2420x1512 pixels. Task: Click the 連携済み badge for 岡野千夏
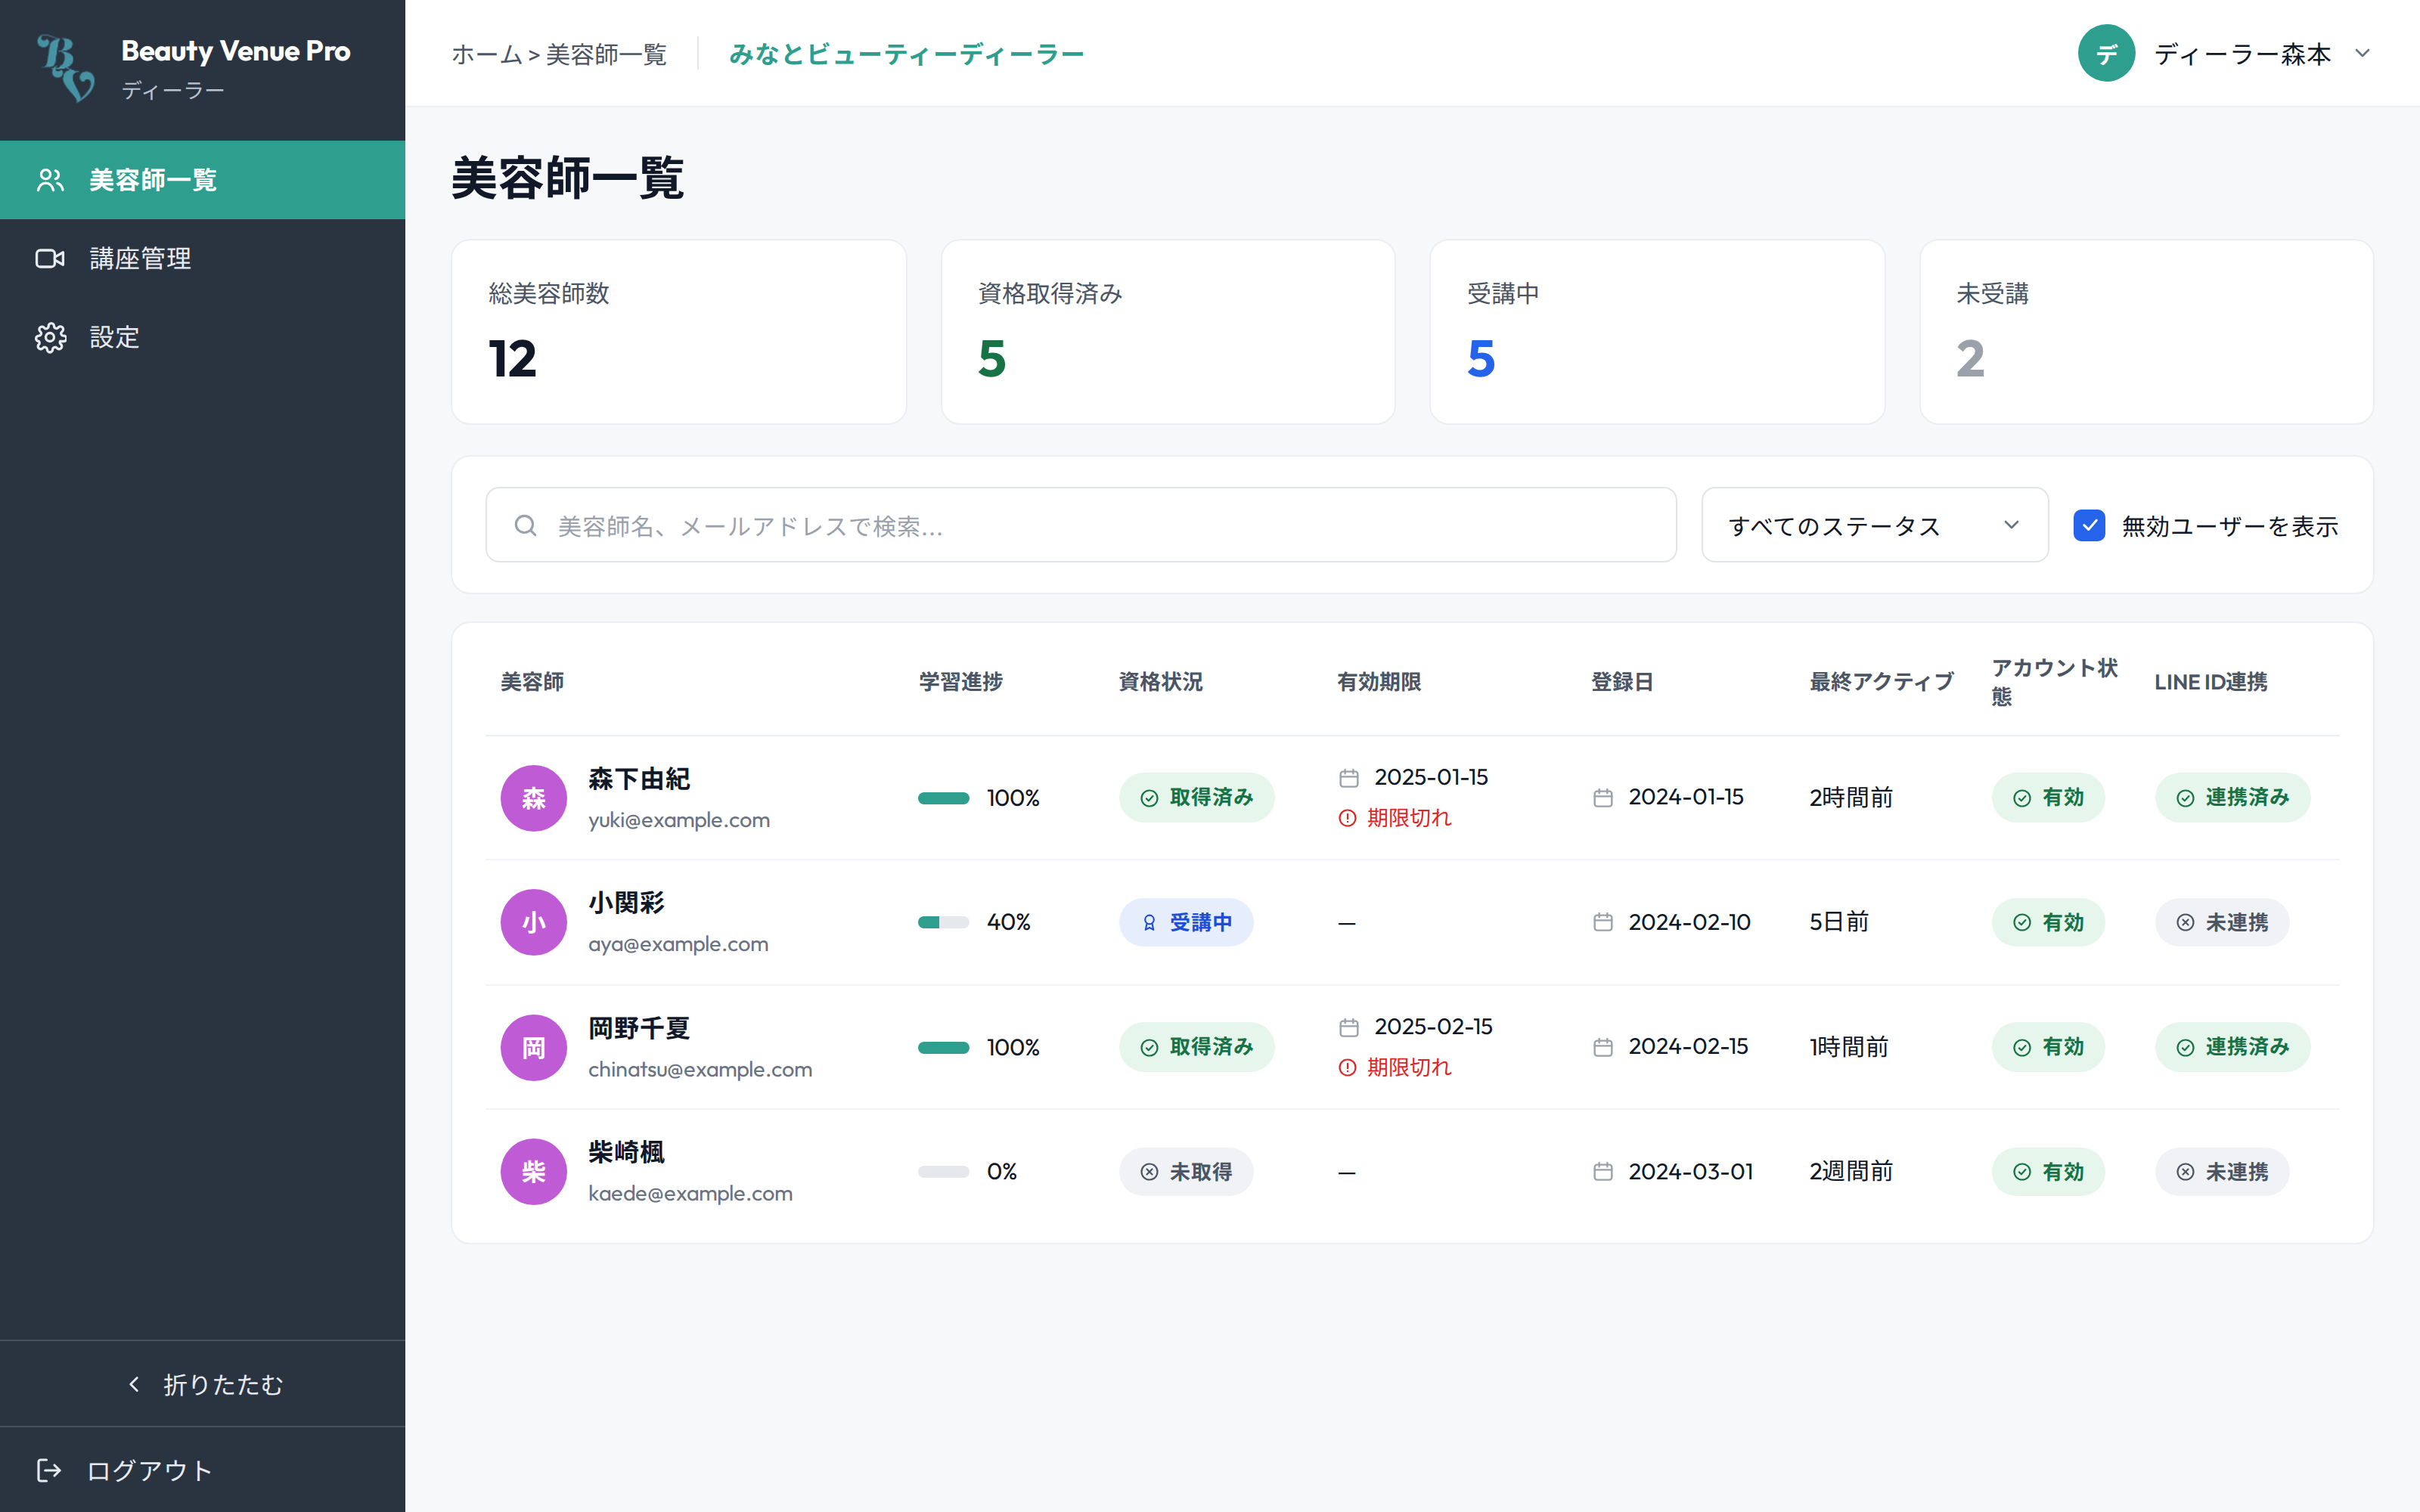pyautogui.click(x=2232, y=1047)
